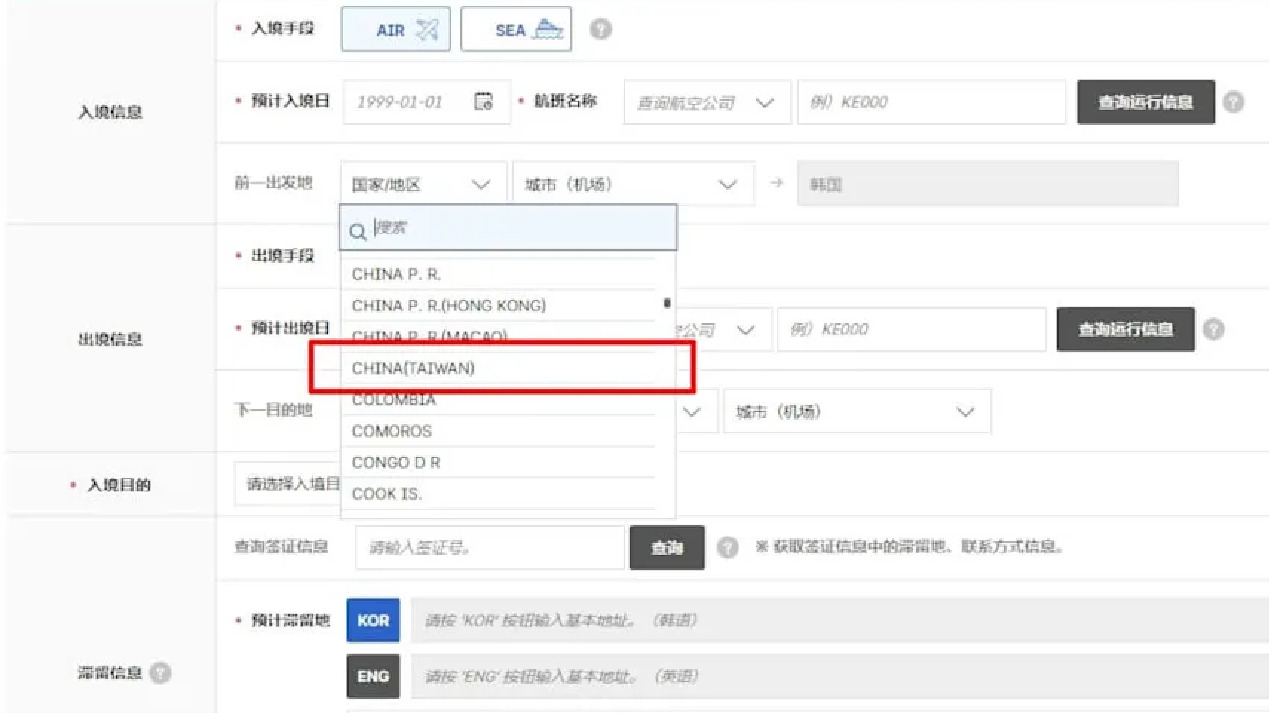Viewport: 1269px width, 713px height.
Task: Select CHINA P. R. from country list
Action: point(397,274)
